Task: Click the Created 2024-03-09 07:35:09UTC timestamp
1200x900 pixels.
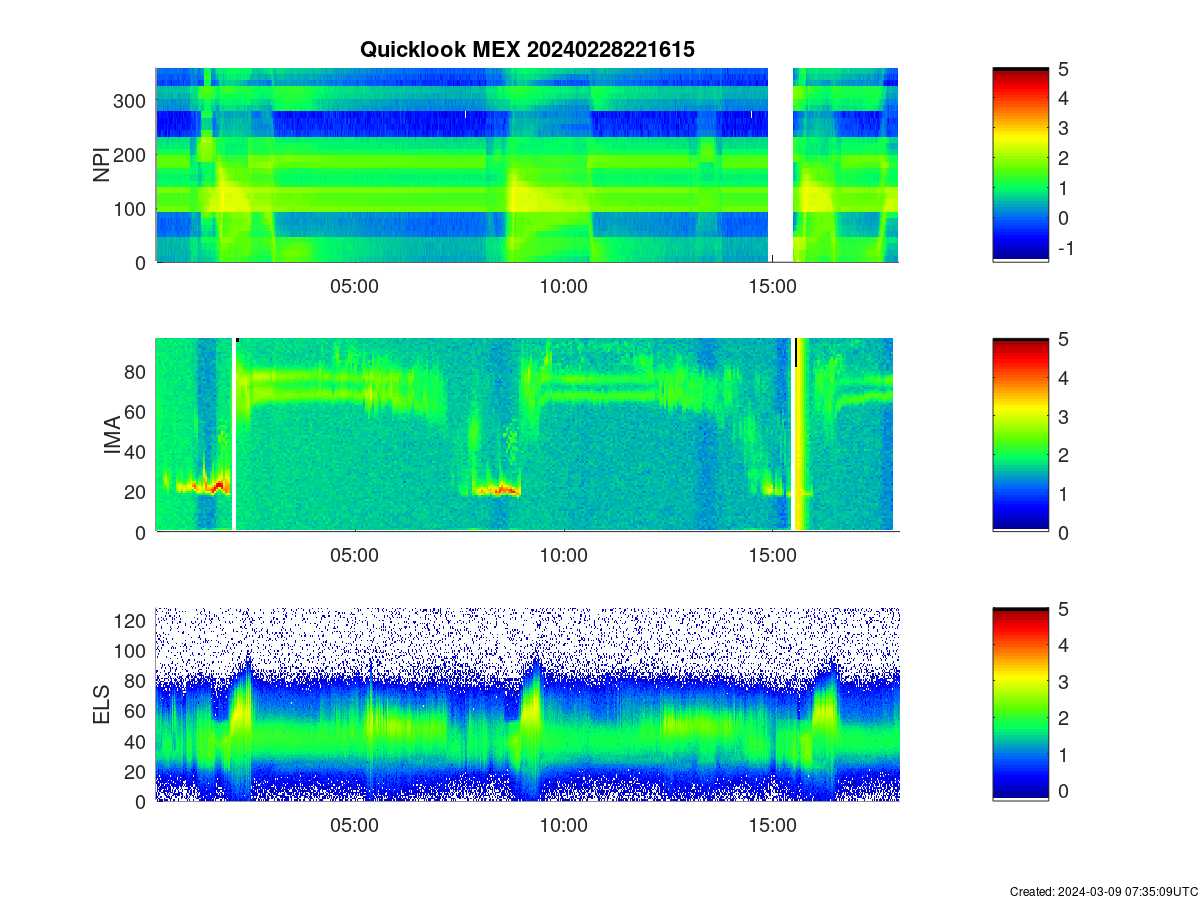Action: (x=1103, y=891)
